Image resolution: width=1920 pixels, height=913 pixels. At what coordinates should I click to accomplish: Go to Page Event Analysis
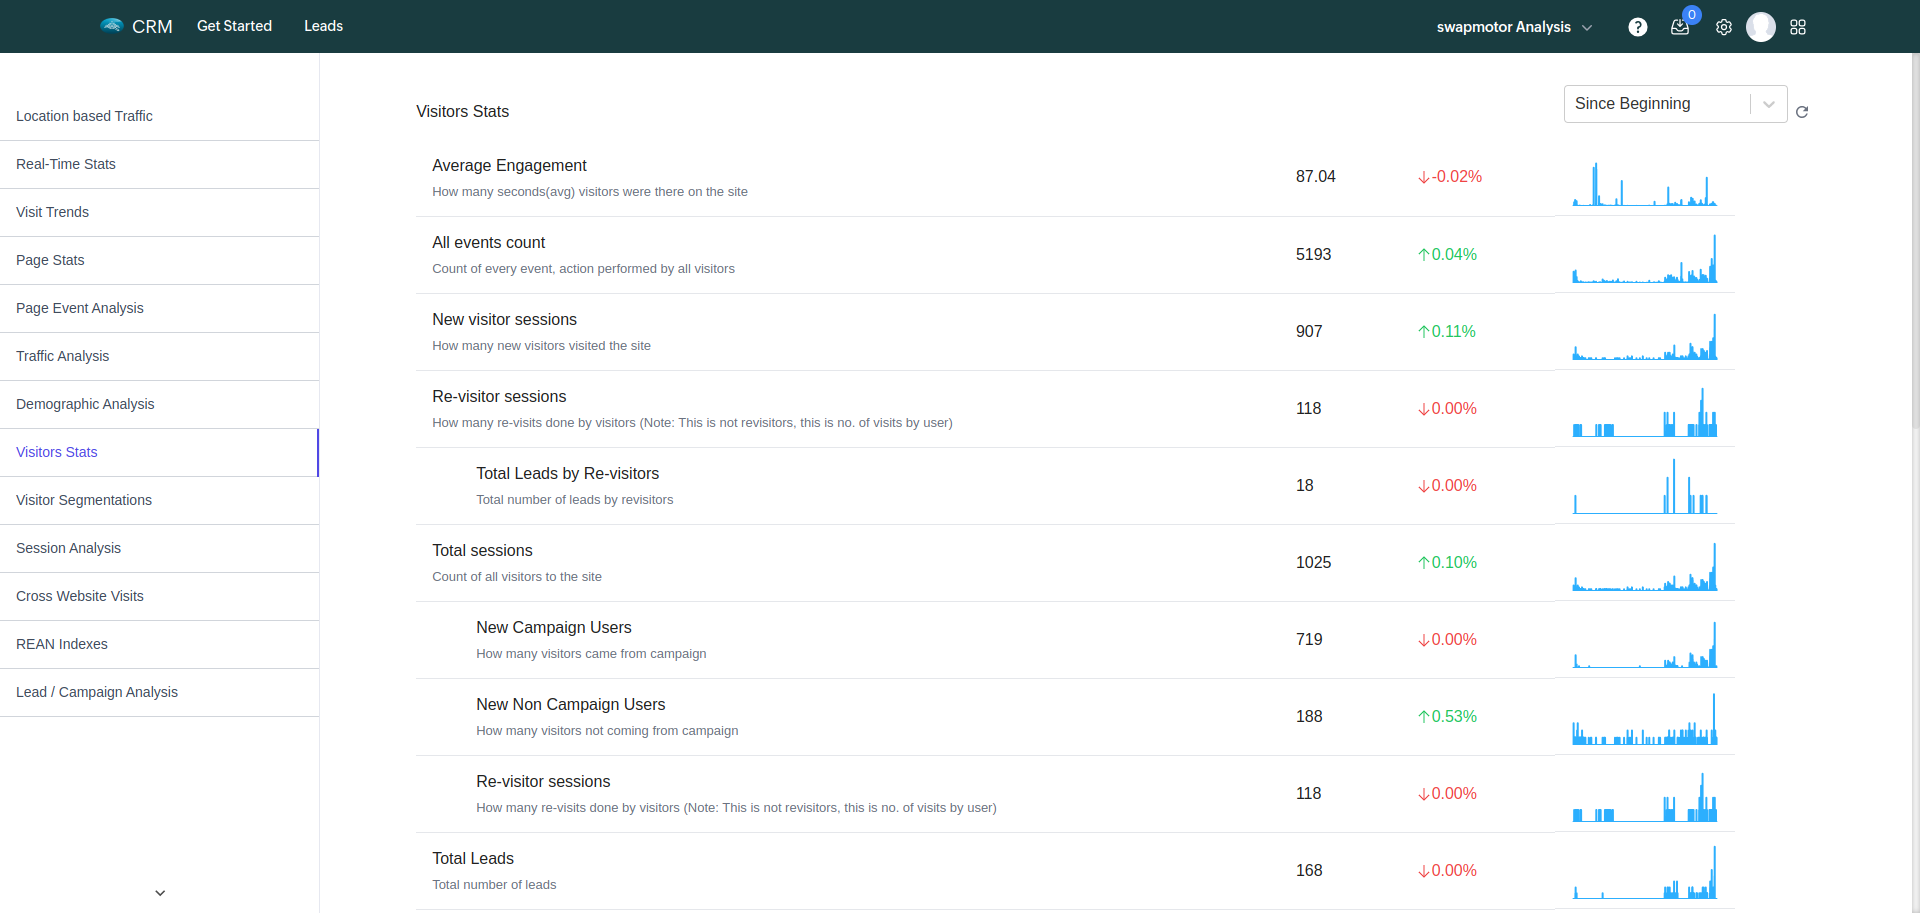point(160,308)
